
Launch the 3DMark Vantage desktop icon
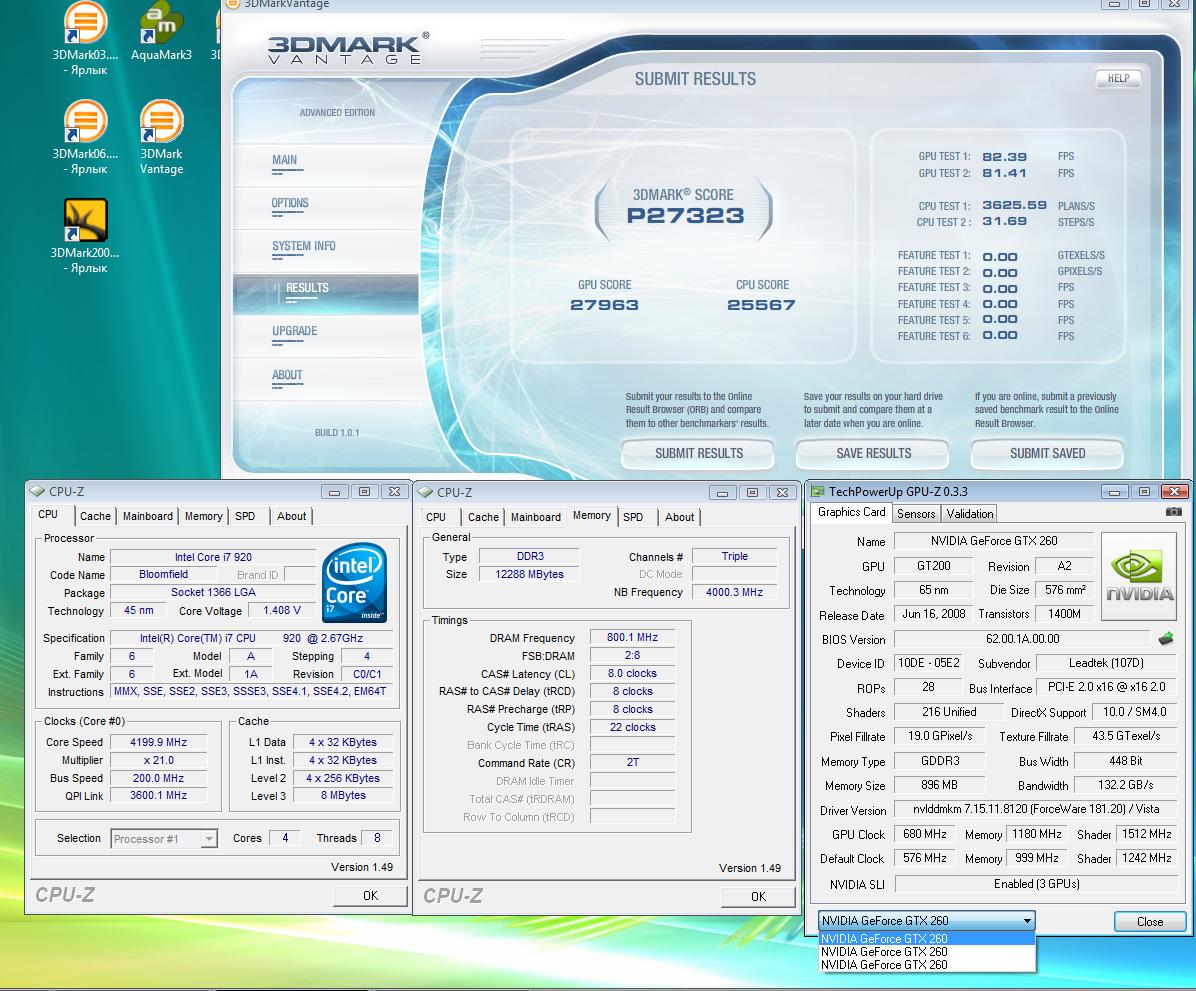coord(161,137)
